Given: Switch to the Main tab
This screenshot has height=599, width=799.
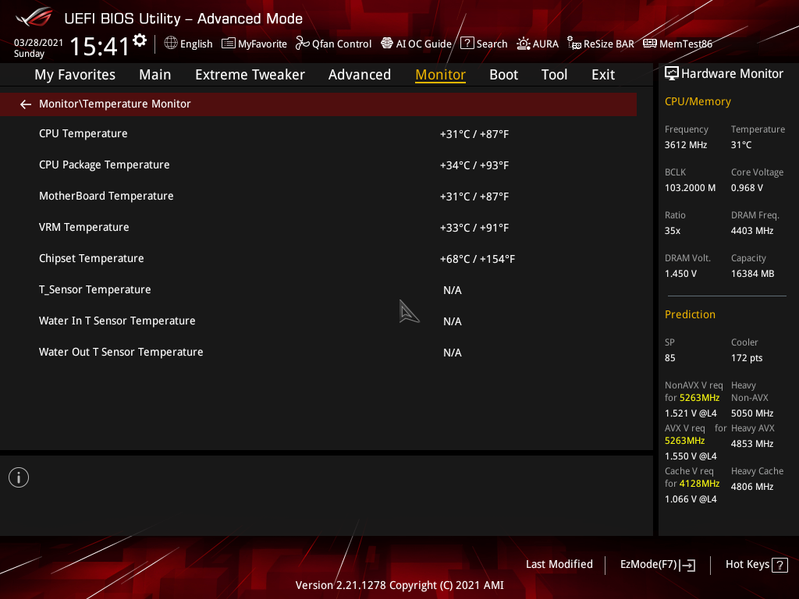Looking at the screenshot, I should pyautogui.click(x=155, y=75).
